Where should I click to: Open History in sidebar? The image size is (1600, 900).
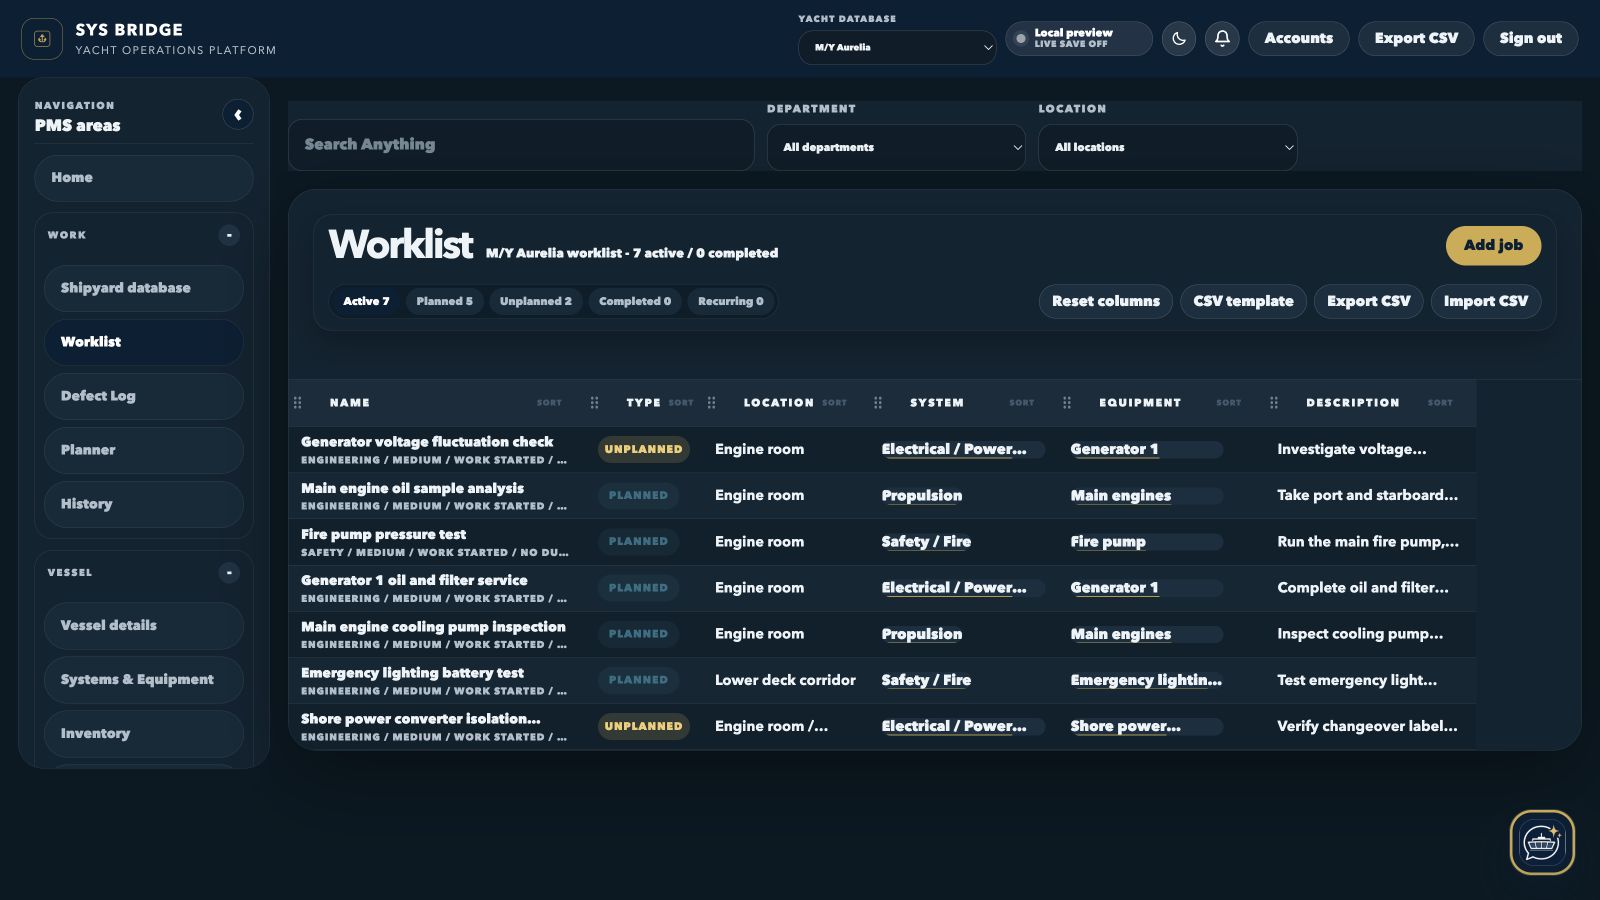coord(144,504)
